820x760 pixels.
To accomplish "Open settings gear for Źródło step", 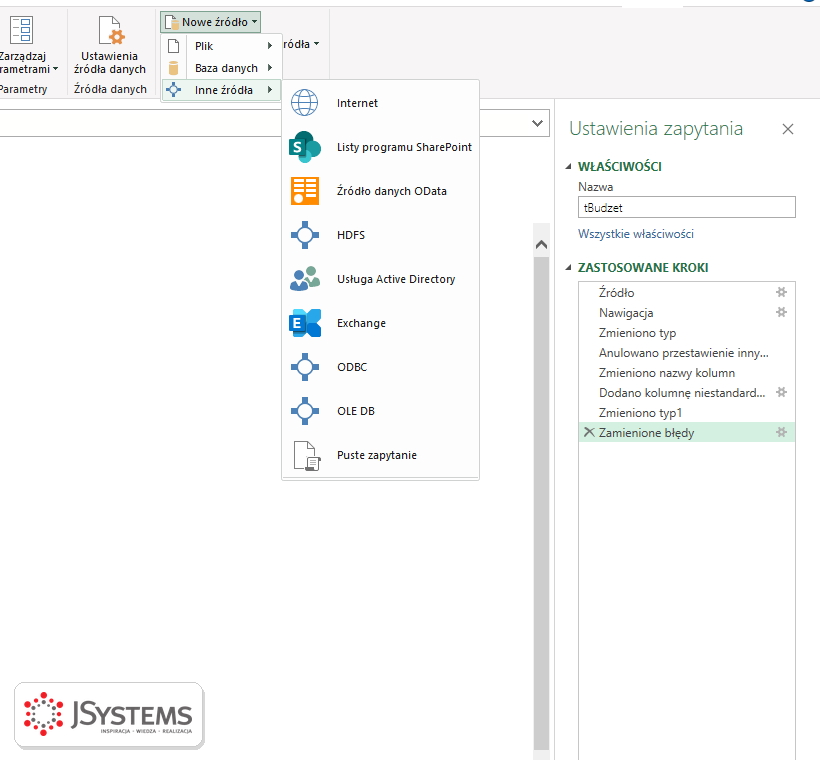I will (781, 292).
